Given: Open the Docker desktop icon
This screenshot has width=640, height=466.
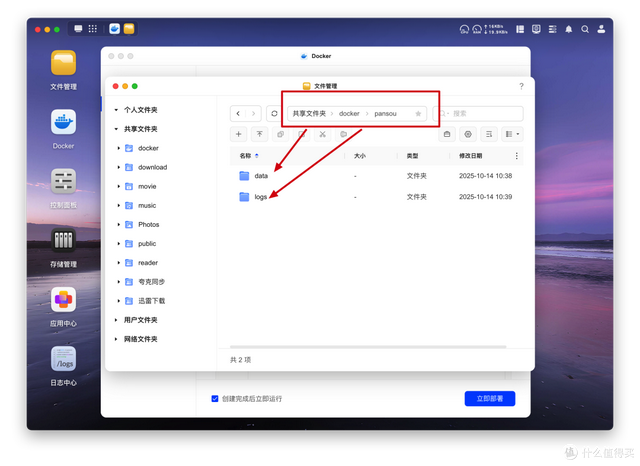Looking at the screenshot, I should coord(63,122).
